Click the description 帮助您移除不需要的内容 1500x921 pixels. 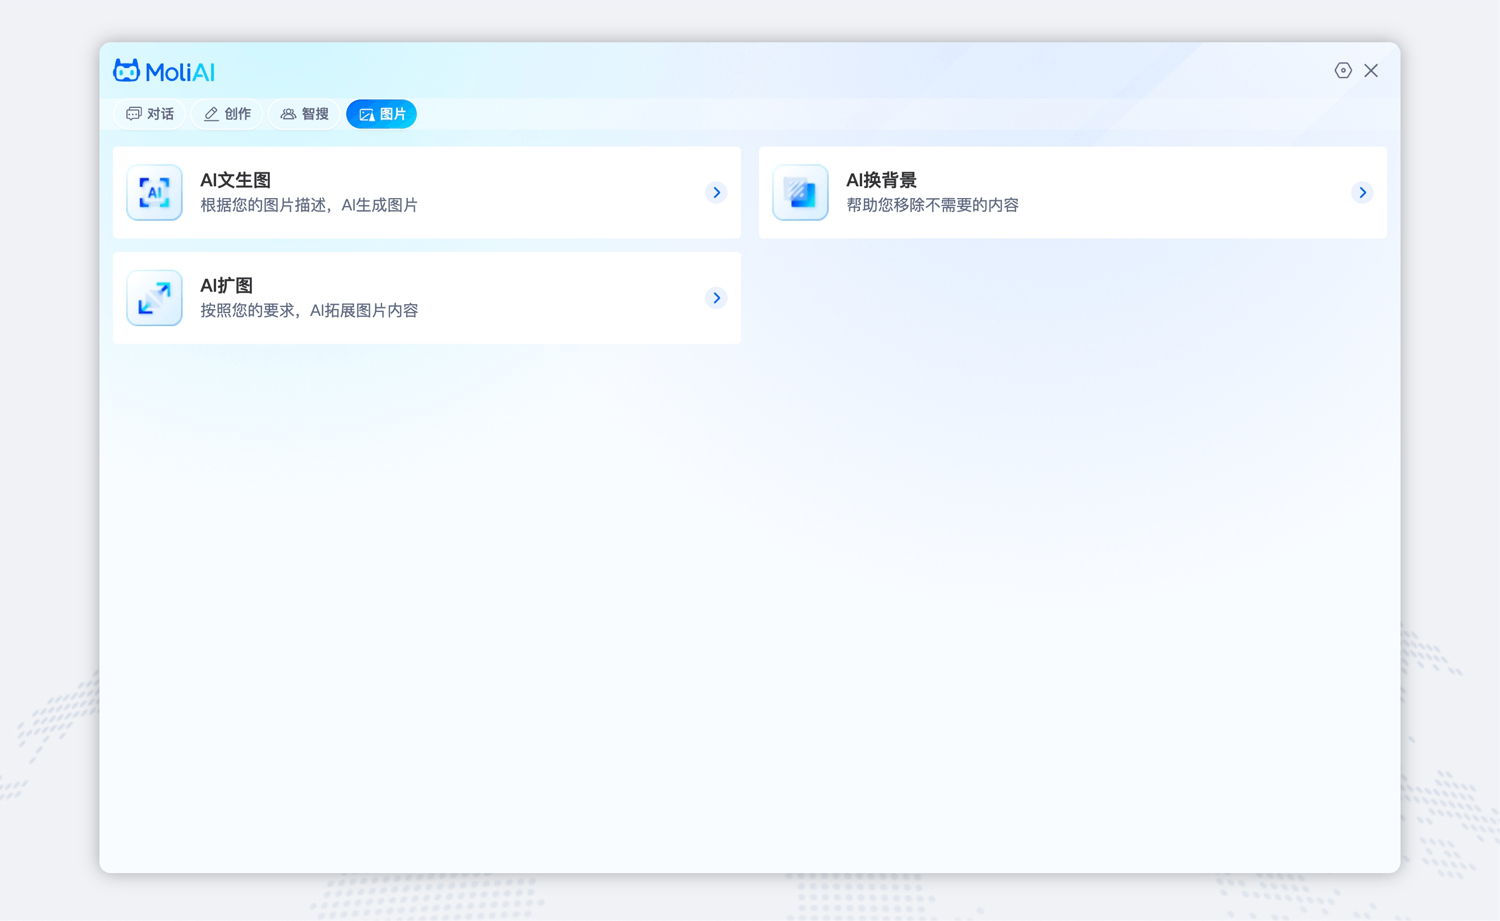click(x=932, y=205)
